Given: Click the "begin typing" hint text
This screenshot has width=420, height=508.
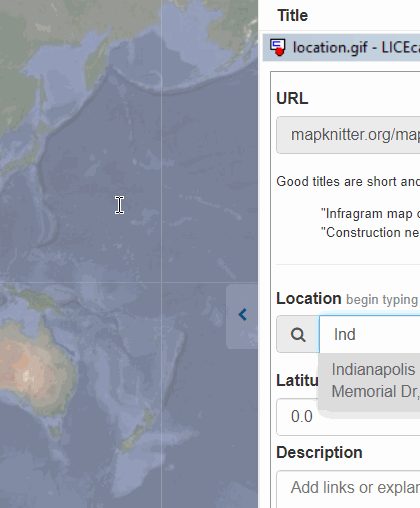Looking at the screenshot, I should [382, 300].
